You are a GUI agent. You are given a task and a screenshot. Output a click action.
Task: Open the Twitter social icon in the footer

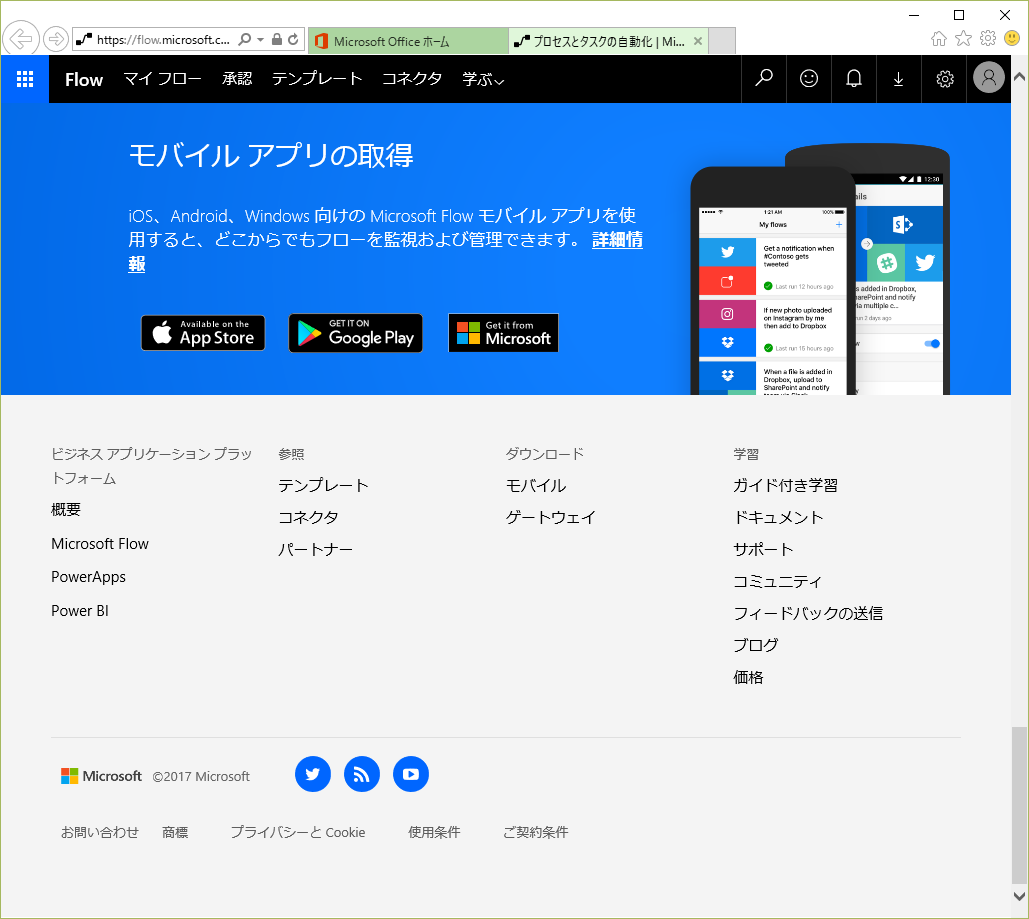312,774
